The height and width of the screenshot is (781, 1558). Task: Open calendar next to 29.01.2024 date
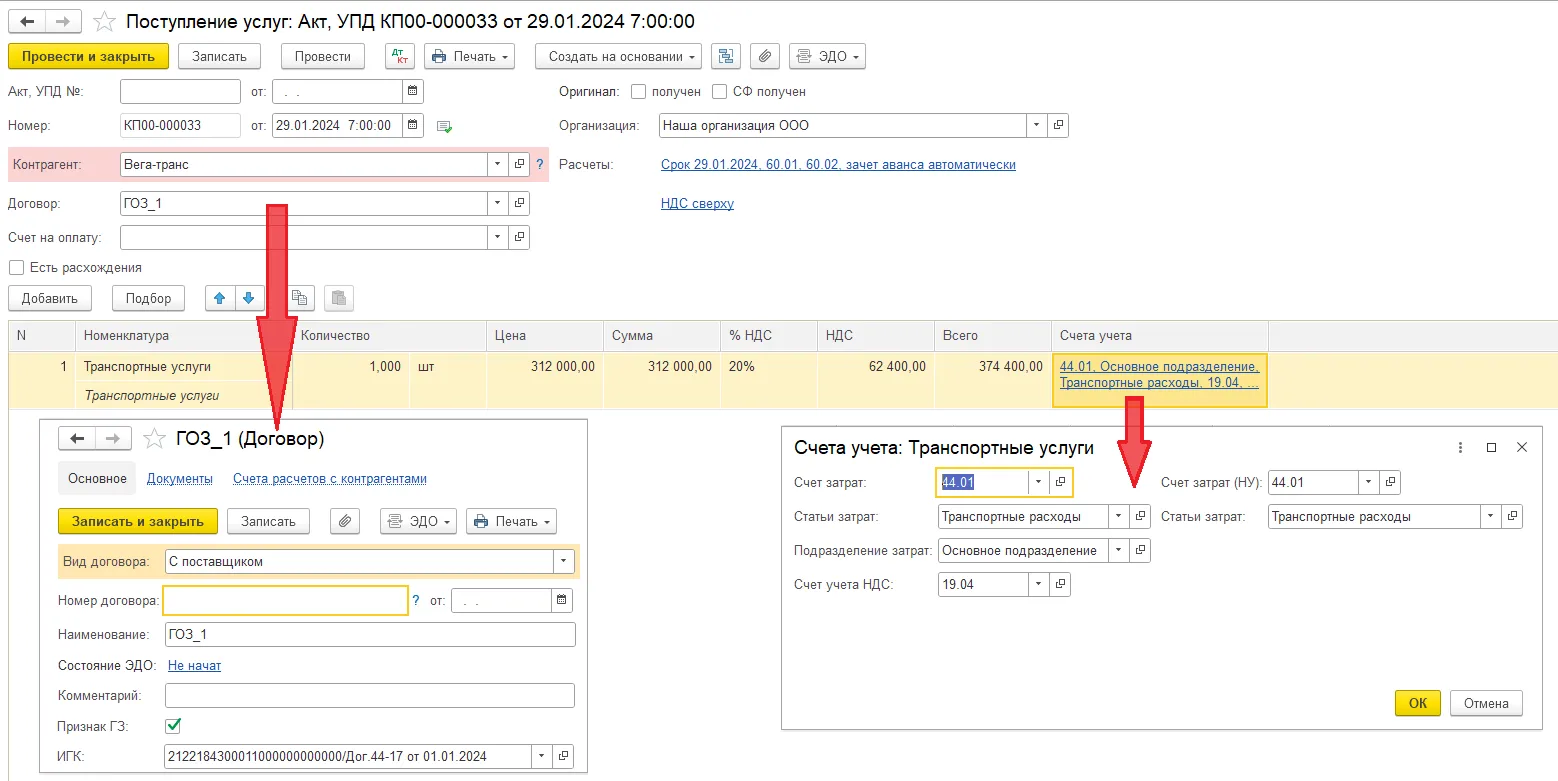point(412,126)
